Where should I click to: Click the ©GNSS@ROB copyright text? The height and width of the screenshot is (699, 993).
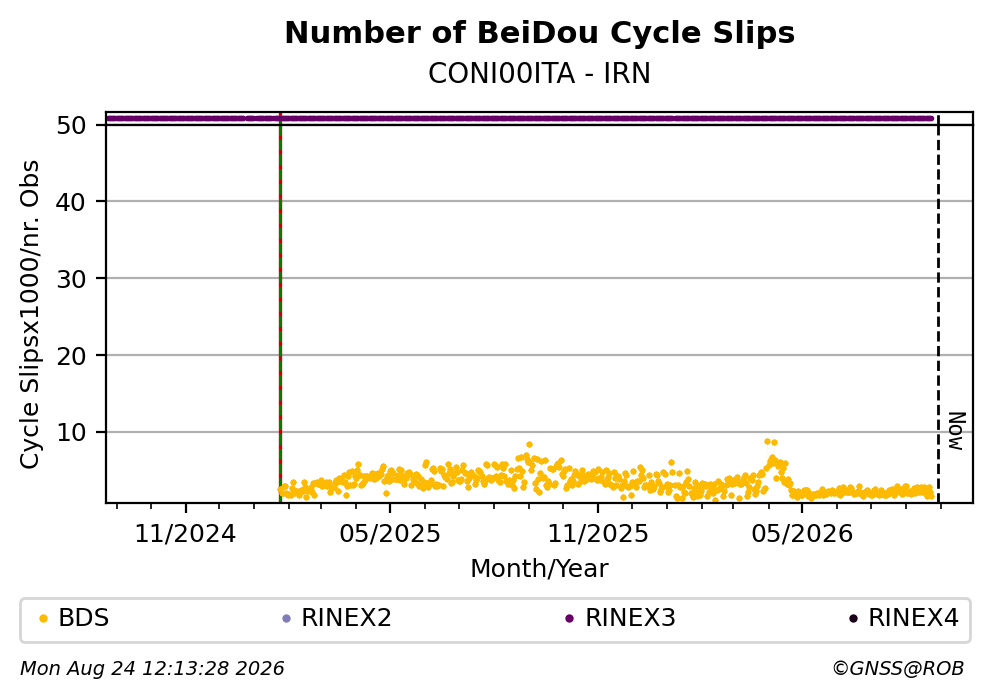click(x=898, y=669)
